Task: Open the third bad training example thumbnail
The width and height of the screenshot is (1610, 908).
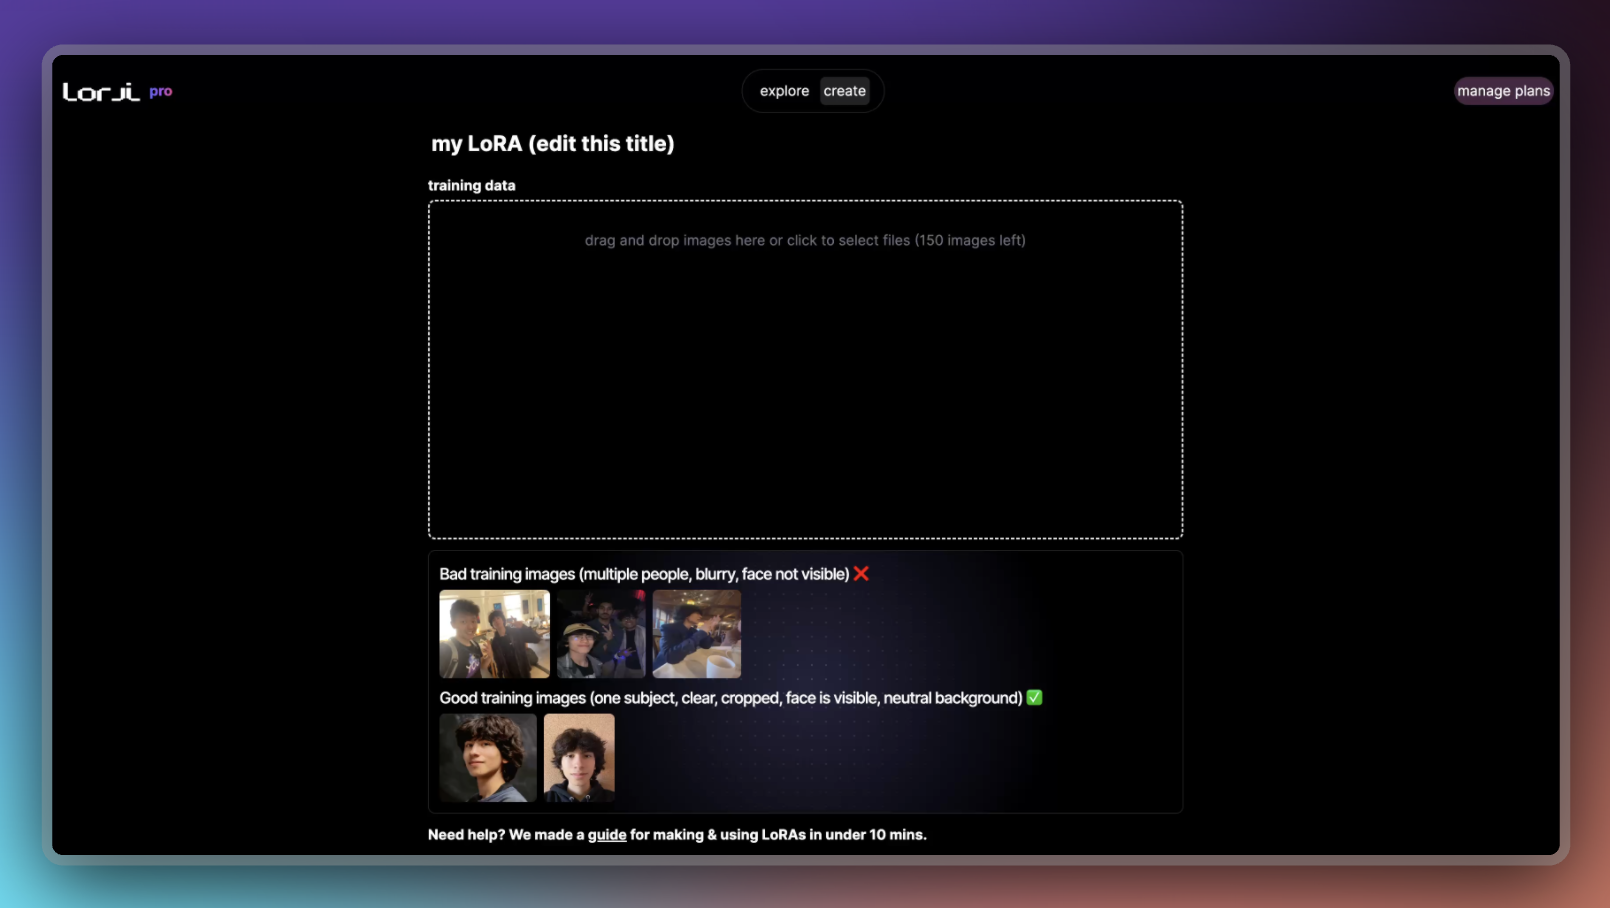Action: click(697, 634)
